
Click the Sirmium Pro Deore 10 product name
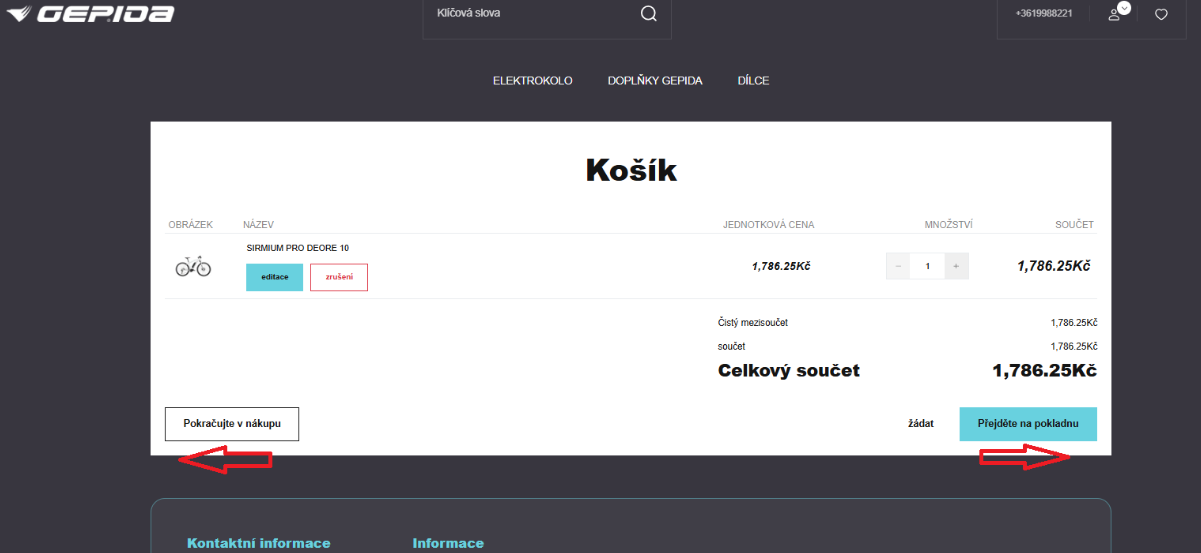[297, 248]
